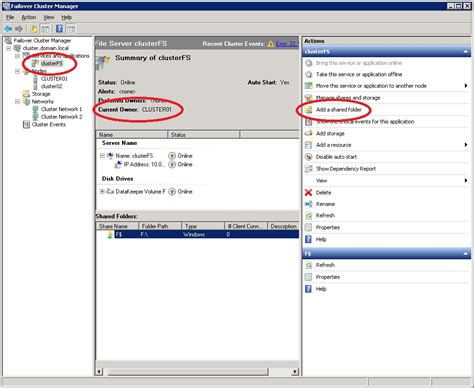Click the Properties icon under F$ section
The image size is (474, 388).
[x=309, y=277]
